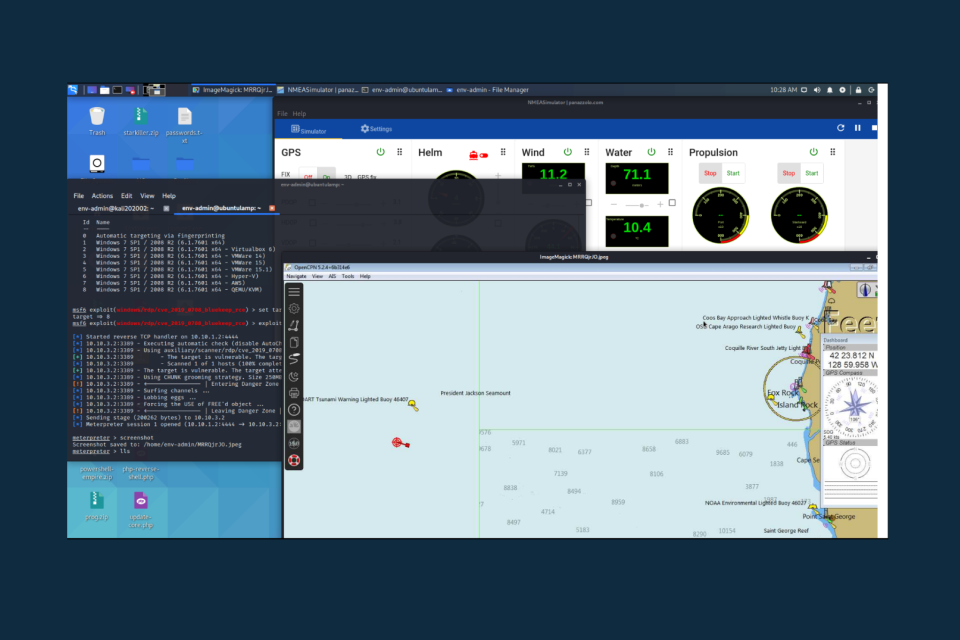Switch to the Settings tab in NMEASimulator

point(377,129)
